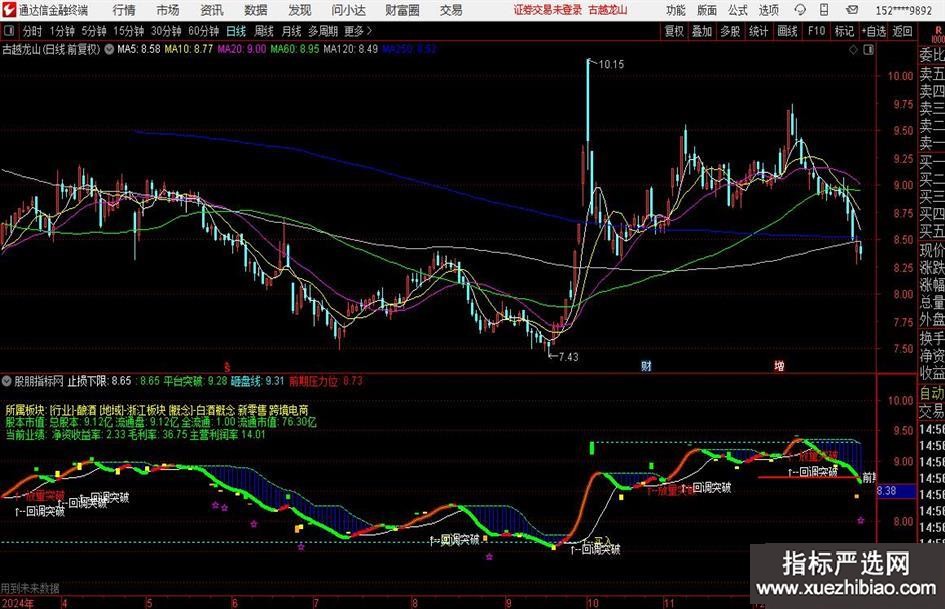Click the MA5: 8.58 indicator label

point(139,49)
